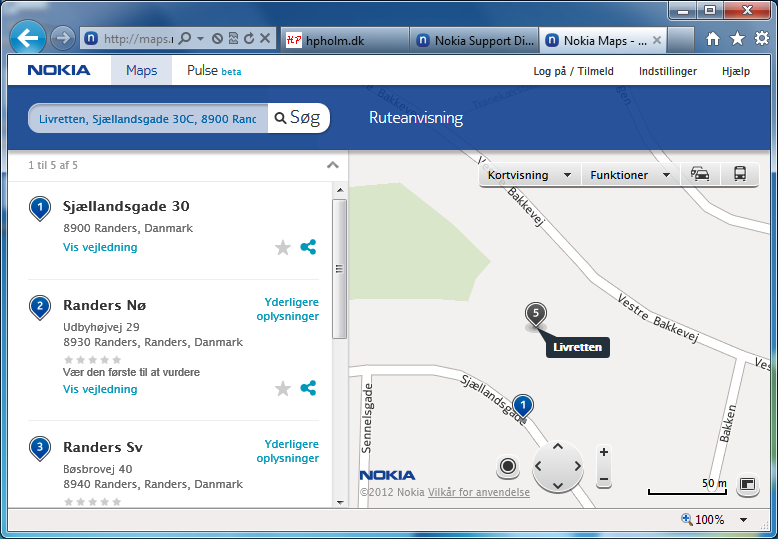Click the locate-me target button
The height and width of the screenshot is (539, 778).
[x=508, y=467]
